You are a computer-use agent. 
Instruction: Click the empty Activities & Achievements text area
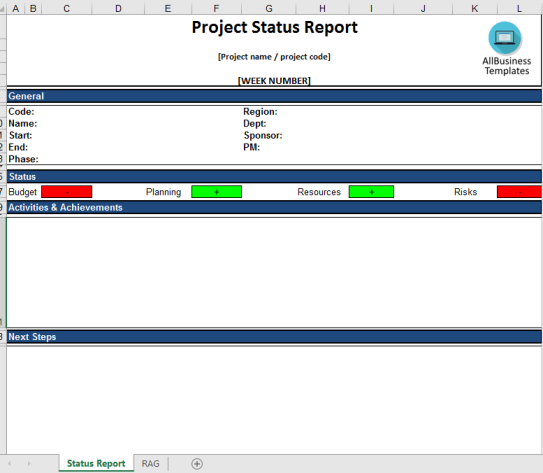coord(274,272)
